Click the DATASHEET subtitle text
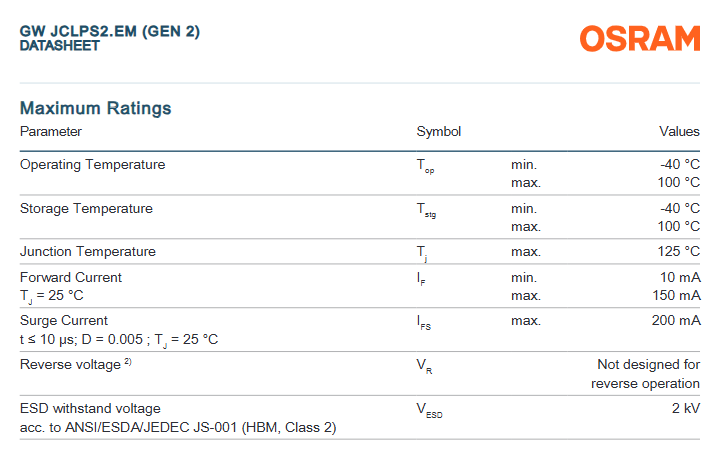 tap(60, 46)
